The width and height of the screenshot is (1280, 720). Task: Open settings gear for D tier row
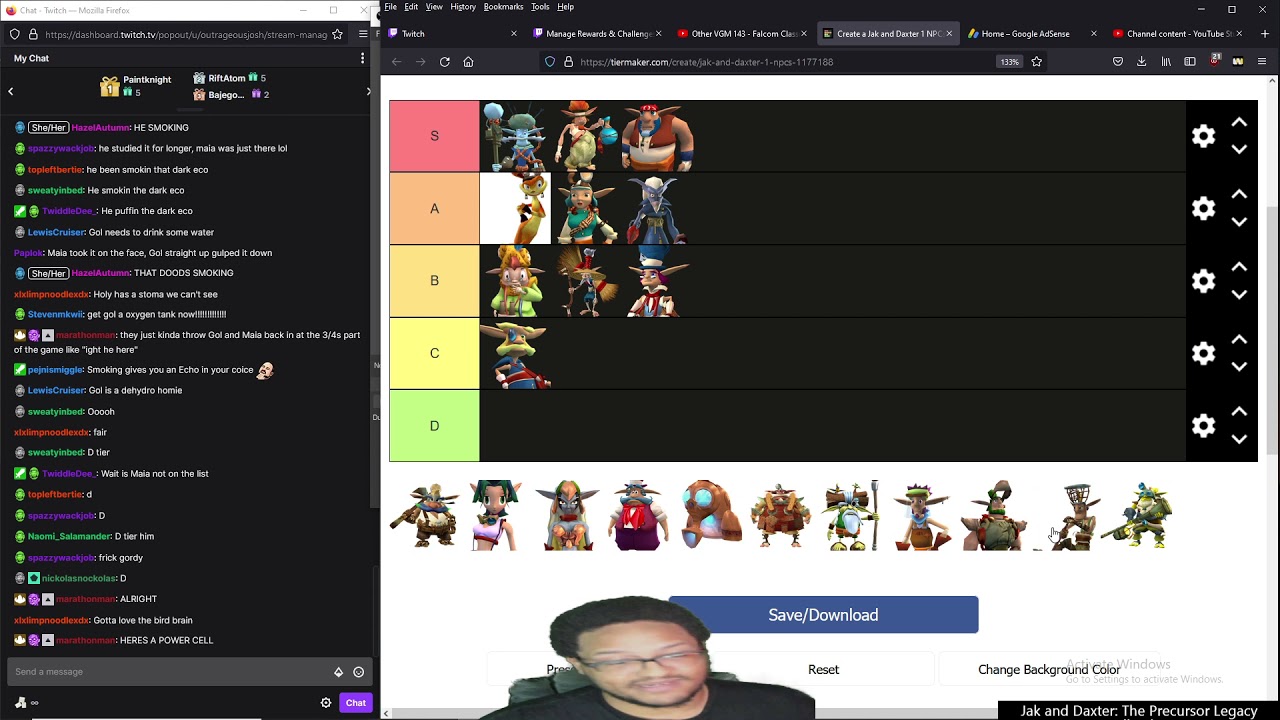tap(1203, 426)
